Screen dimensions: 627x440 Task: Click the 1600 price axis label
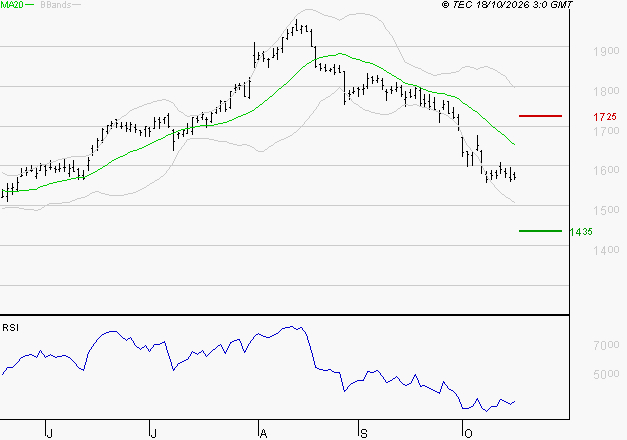(606, 170)
